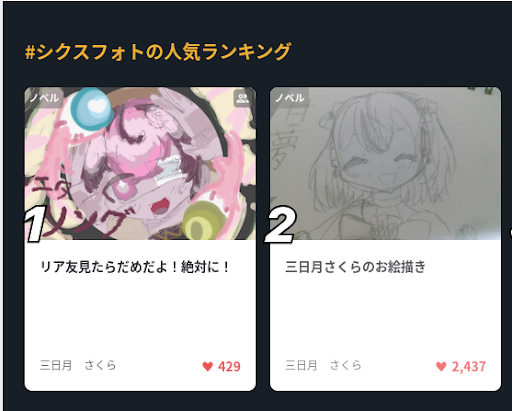Open the title 三日月さくらのお絵描き

pos(355,267)
